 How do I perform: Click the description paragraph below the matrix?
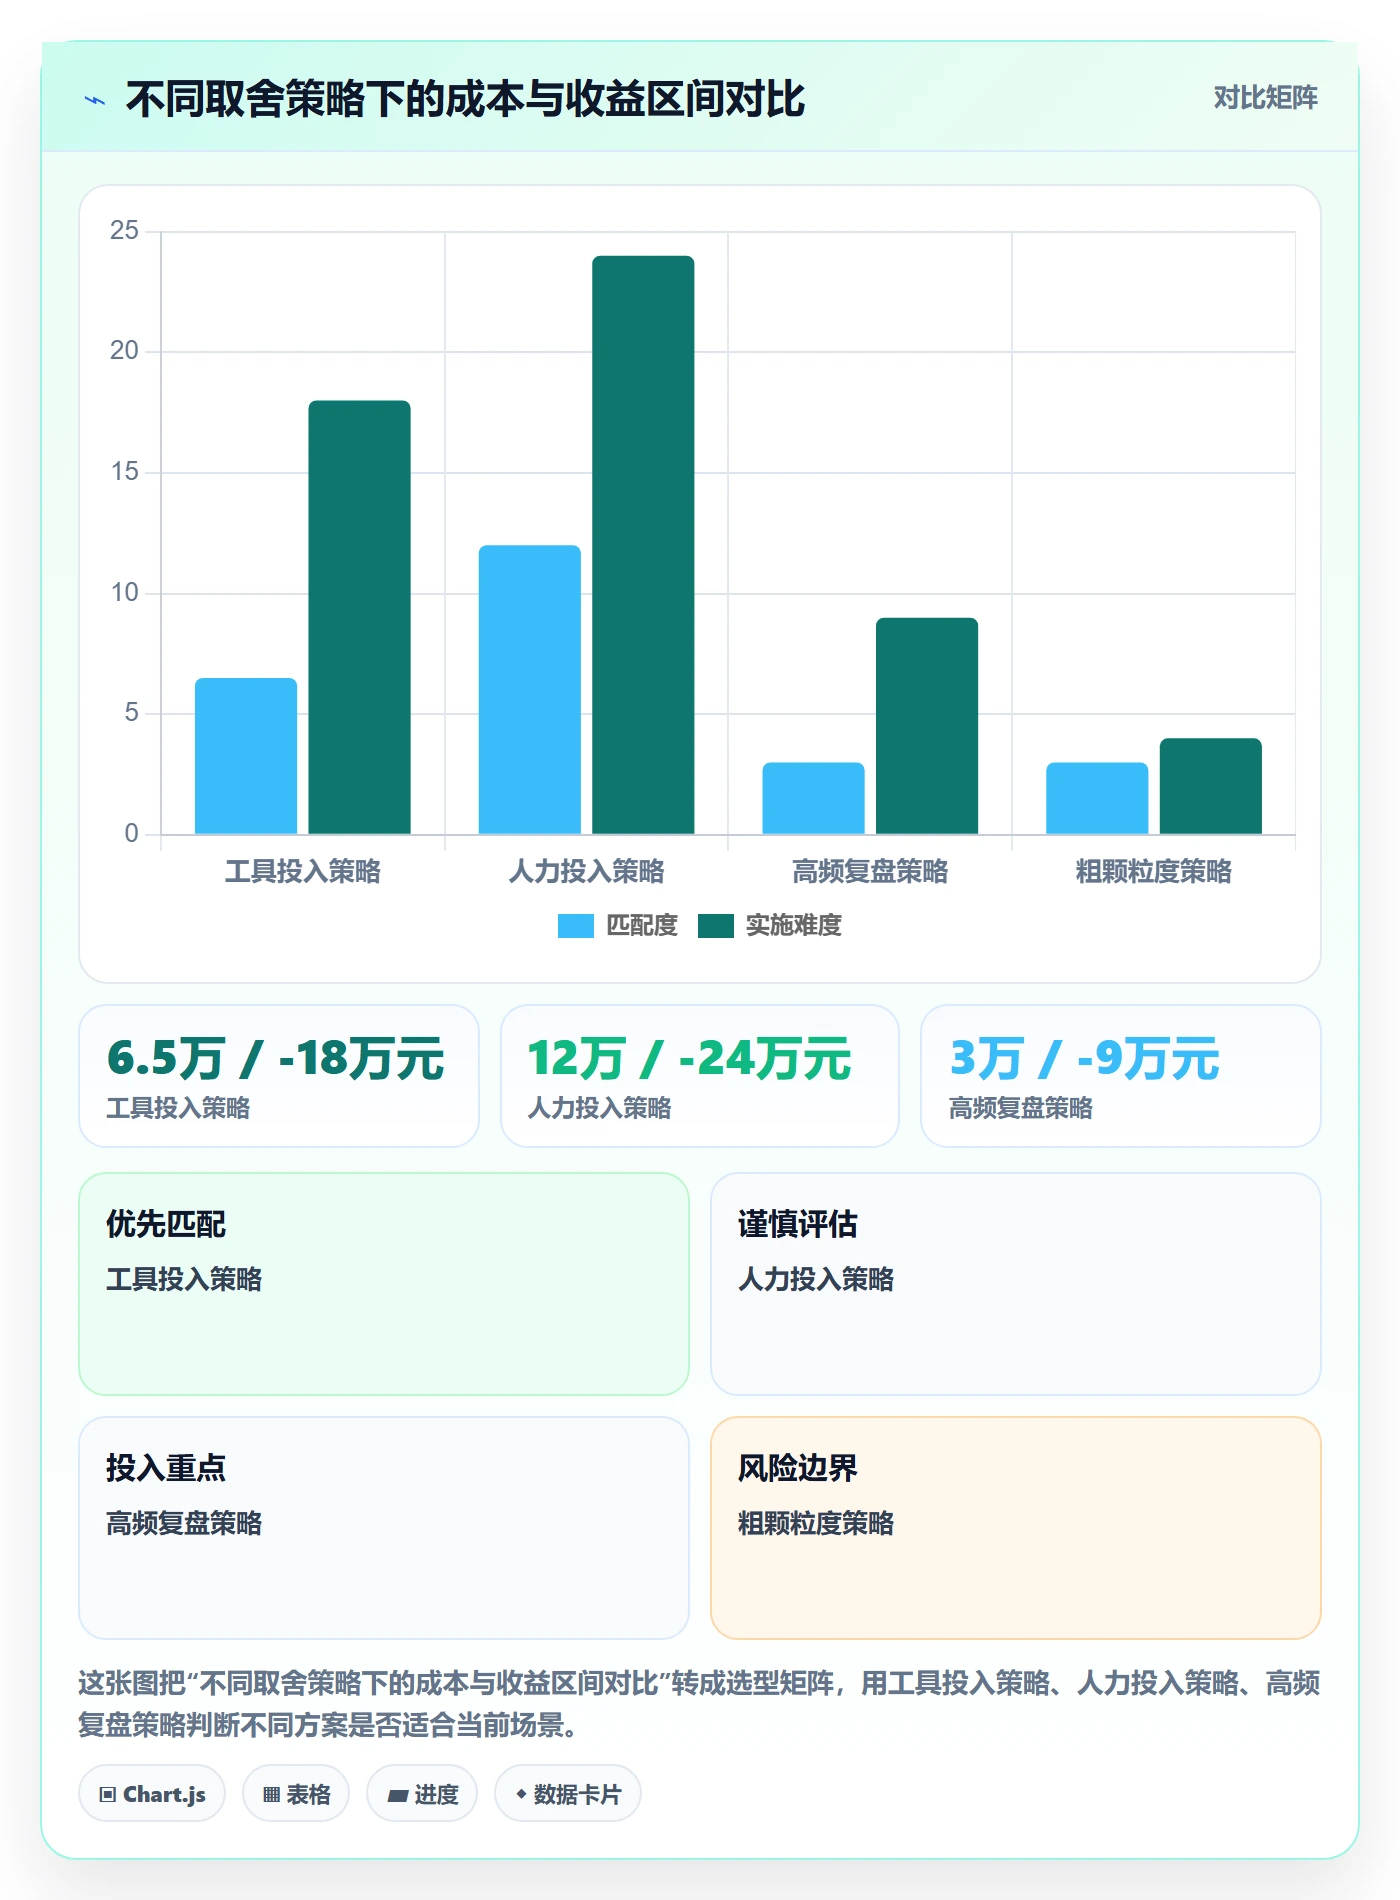tap(699, 1704)
